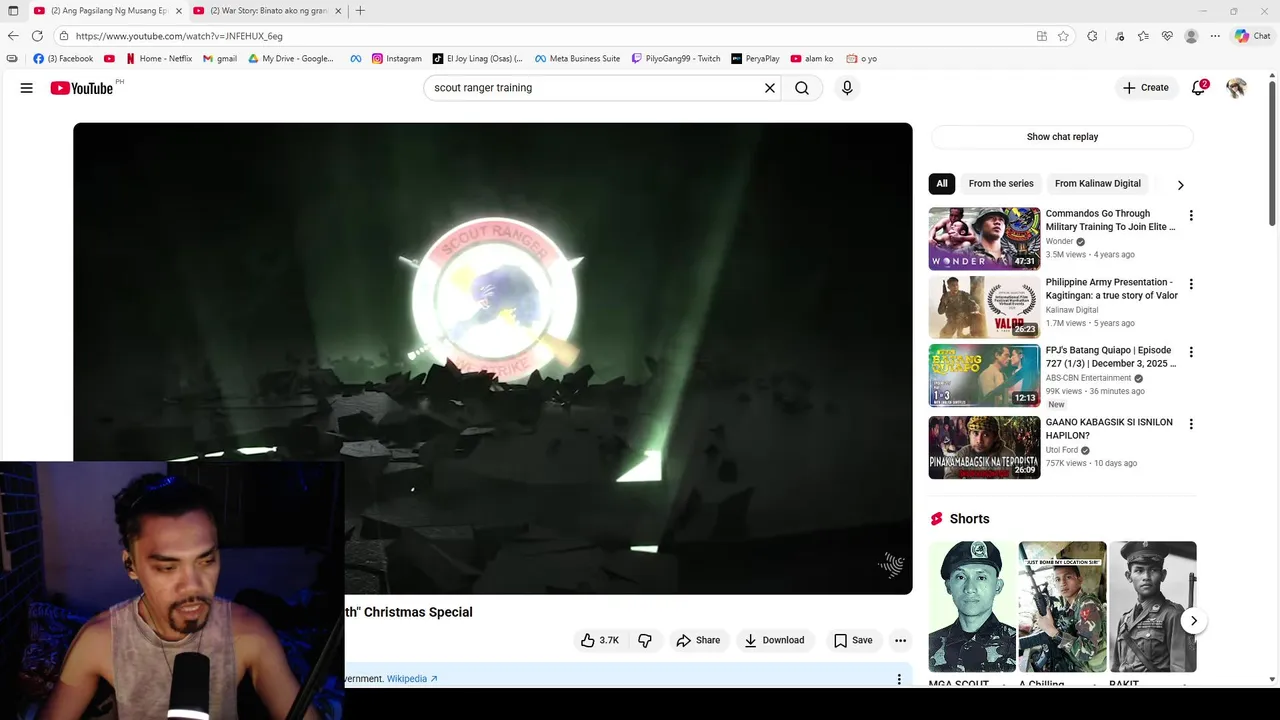
Task: Open the green beret soldier Short
Action: click(x=972, y=607)
